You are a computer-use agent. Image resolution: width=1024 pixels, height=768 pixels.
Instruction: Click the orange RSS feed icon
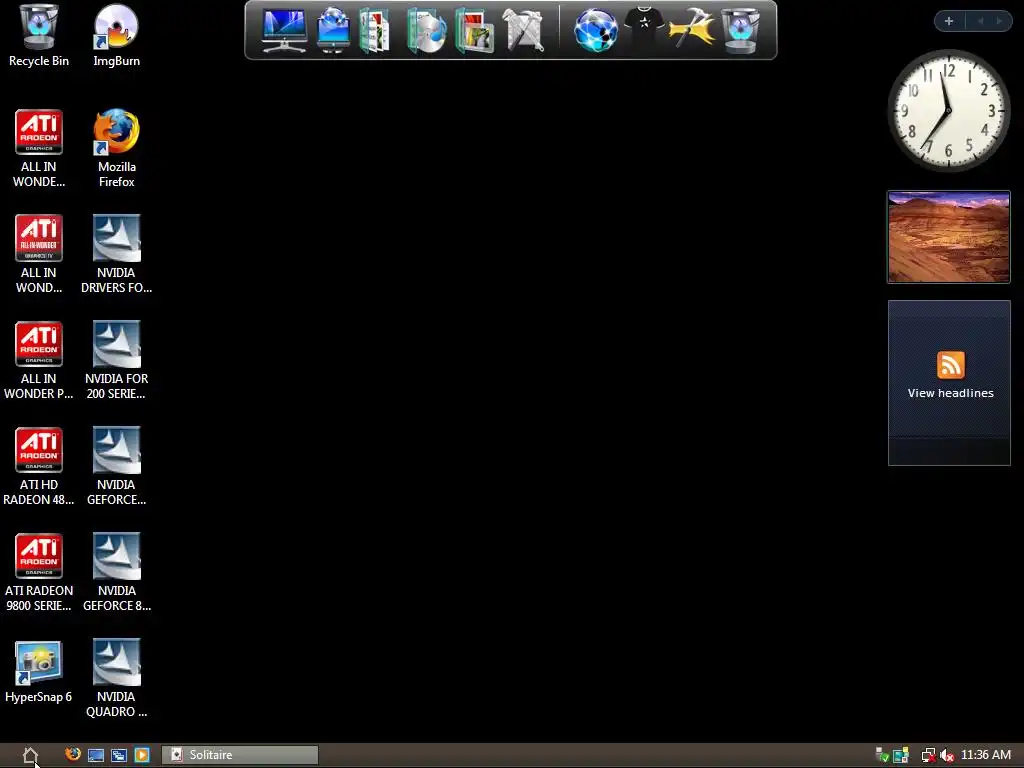pos(950,364)
